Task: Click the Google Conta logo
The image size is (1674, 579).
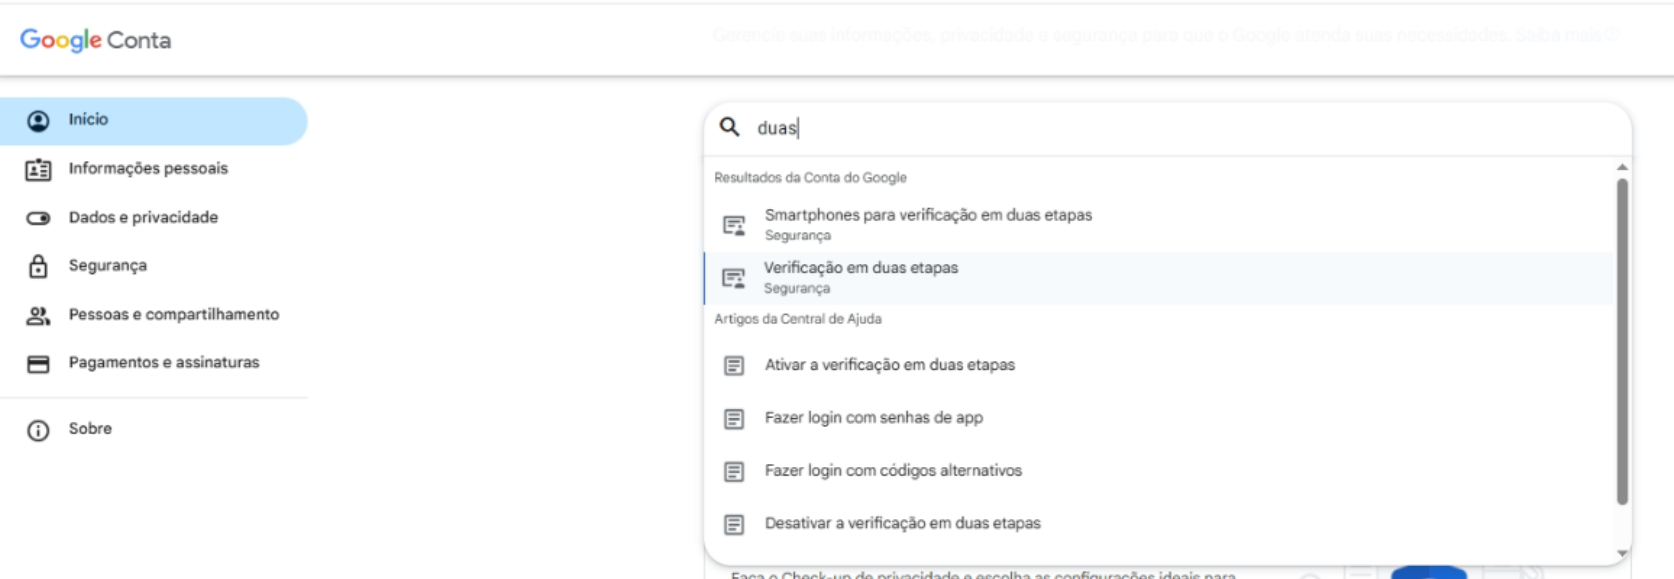Action: click(x=96, y=40)
